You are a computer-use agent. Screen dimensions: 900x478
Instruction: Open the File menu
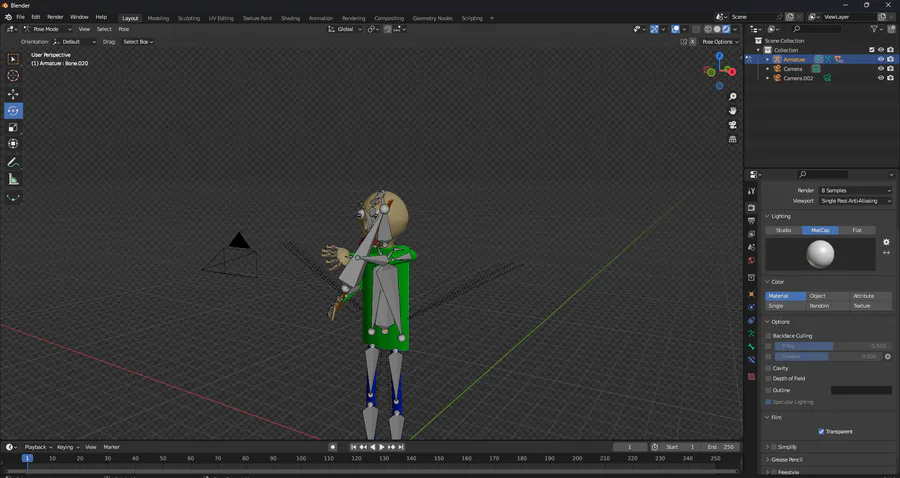(20, 17)
